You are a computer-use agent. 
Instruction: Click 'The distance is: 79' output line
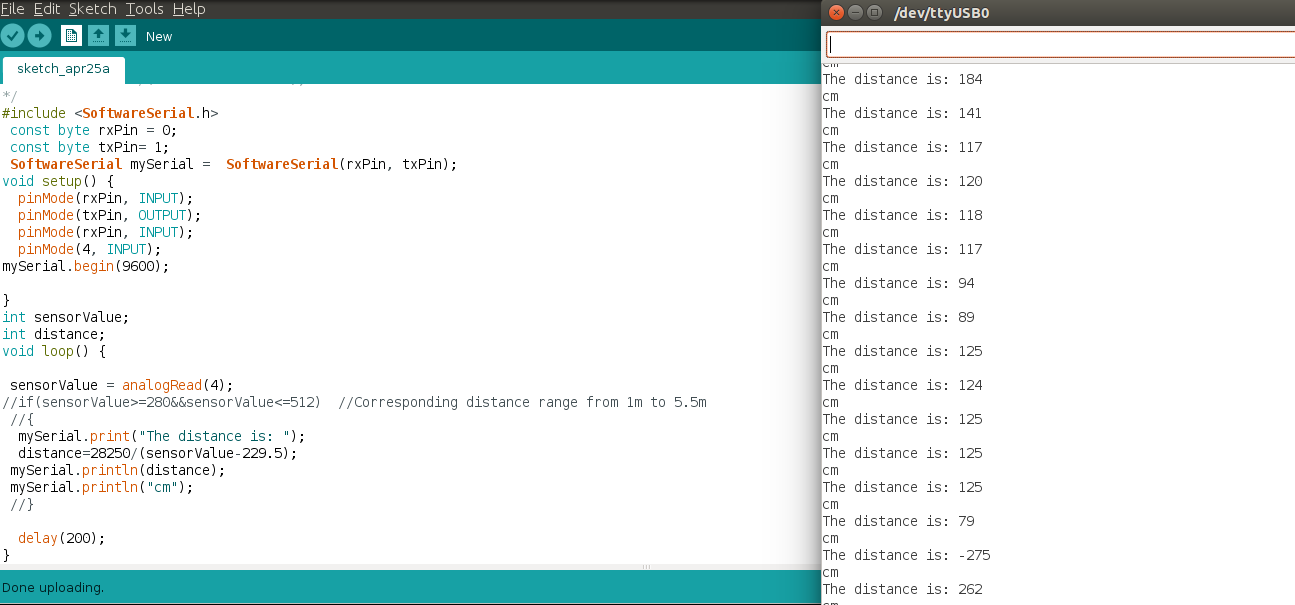point(898,521)
